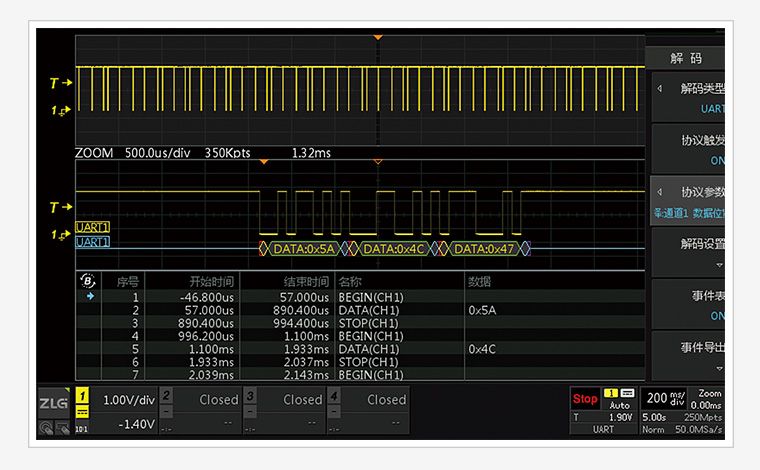Click the circular B bus icon in table header
Viewport: 760px width, 470px height.
pos(87,282)
